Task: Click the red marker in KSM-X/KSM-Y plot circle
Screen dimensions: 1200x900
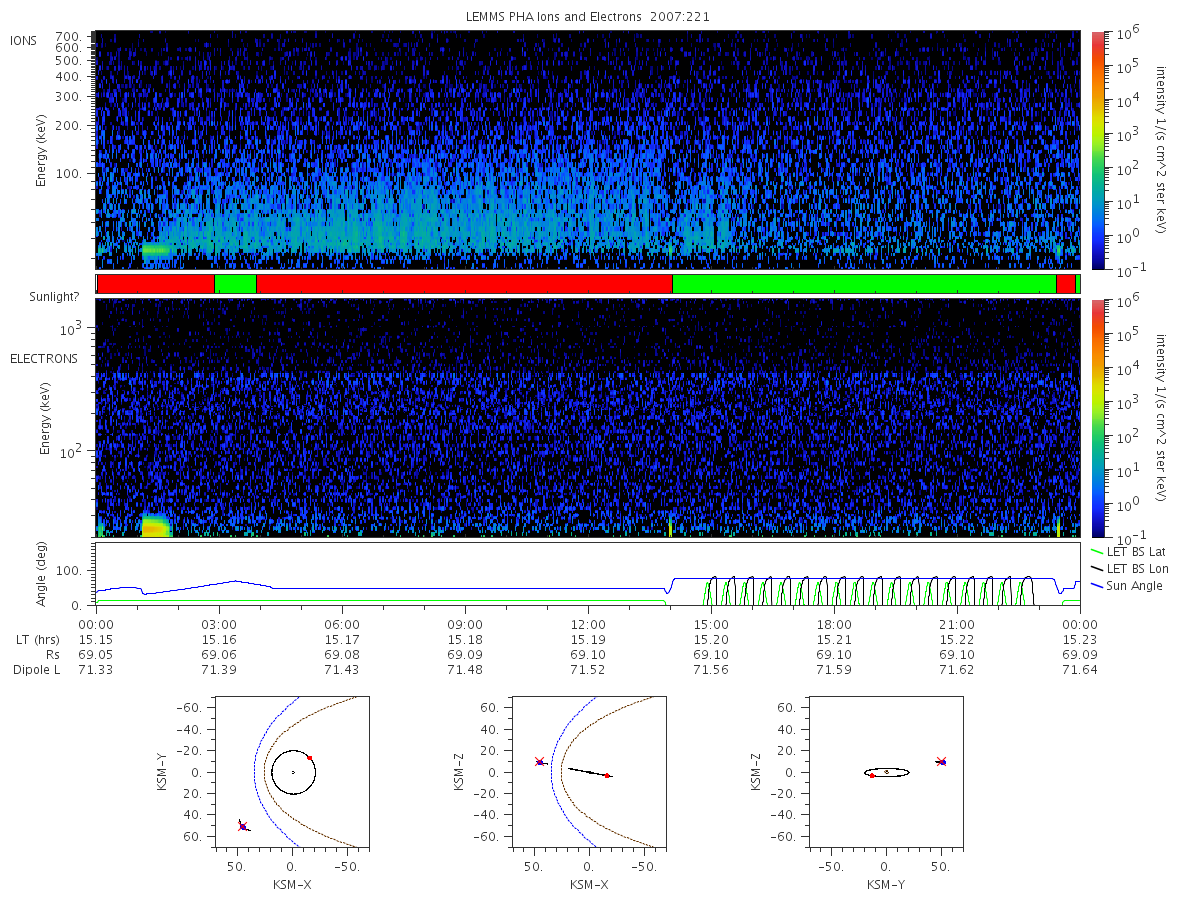Action: coord(310,757)
